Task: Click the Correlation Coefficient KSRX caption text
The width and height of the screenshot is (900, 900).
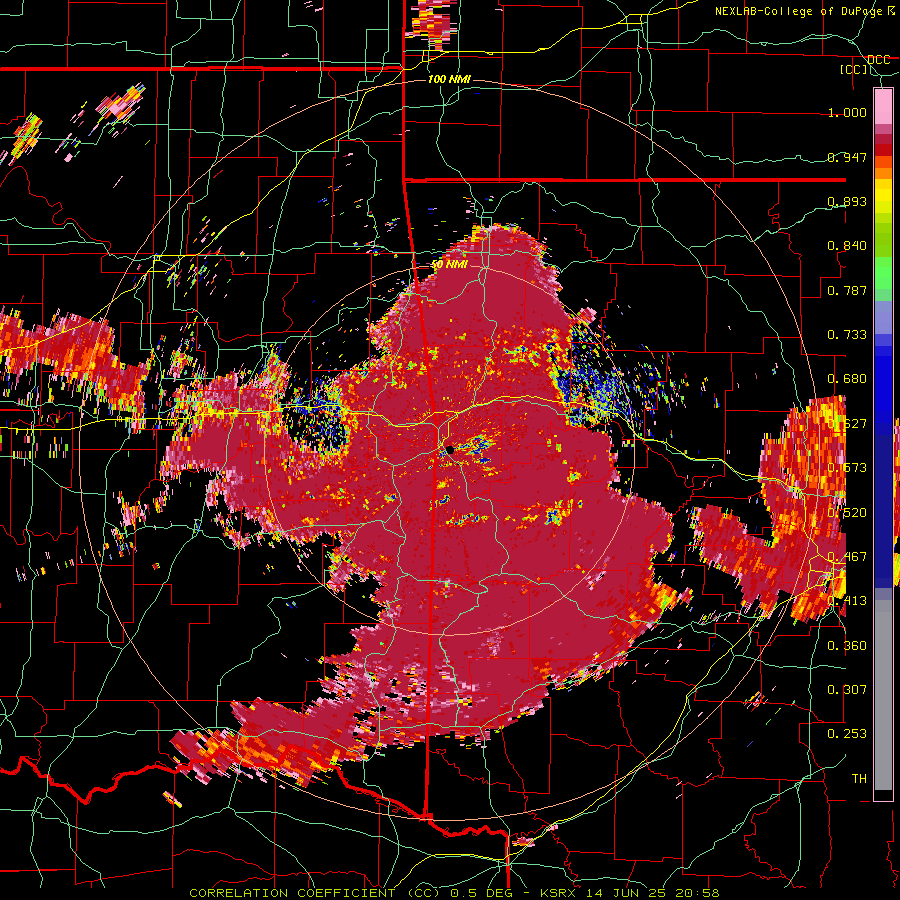Action: pyautogui.click(x=454, y=893)
